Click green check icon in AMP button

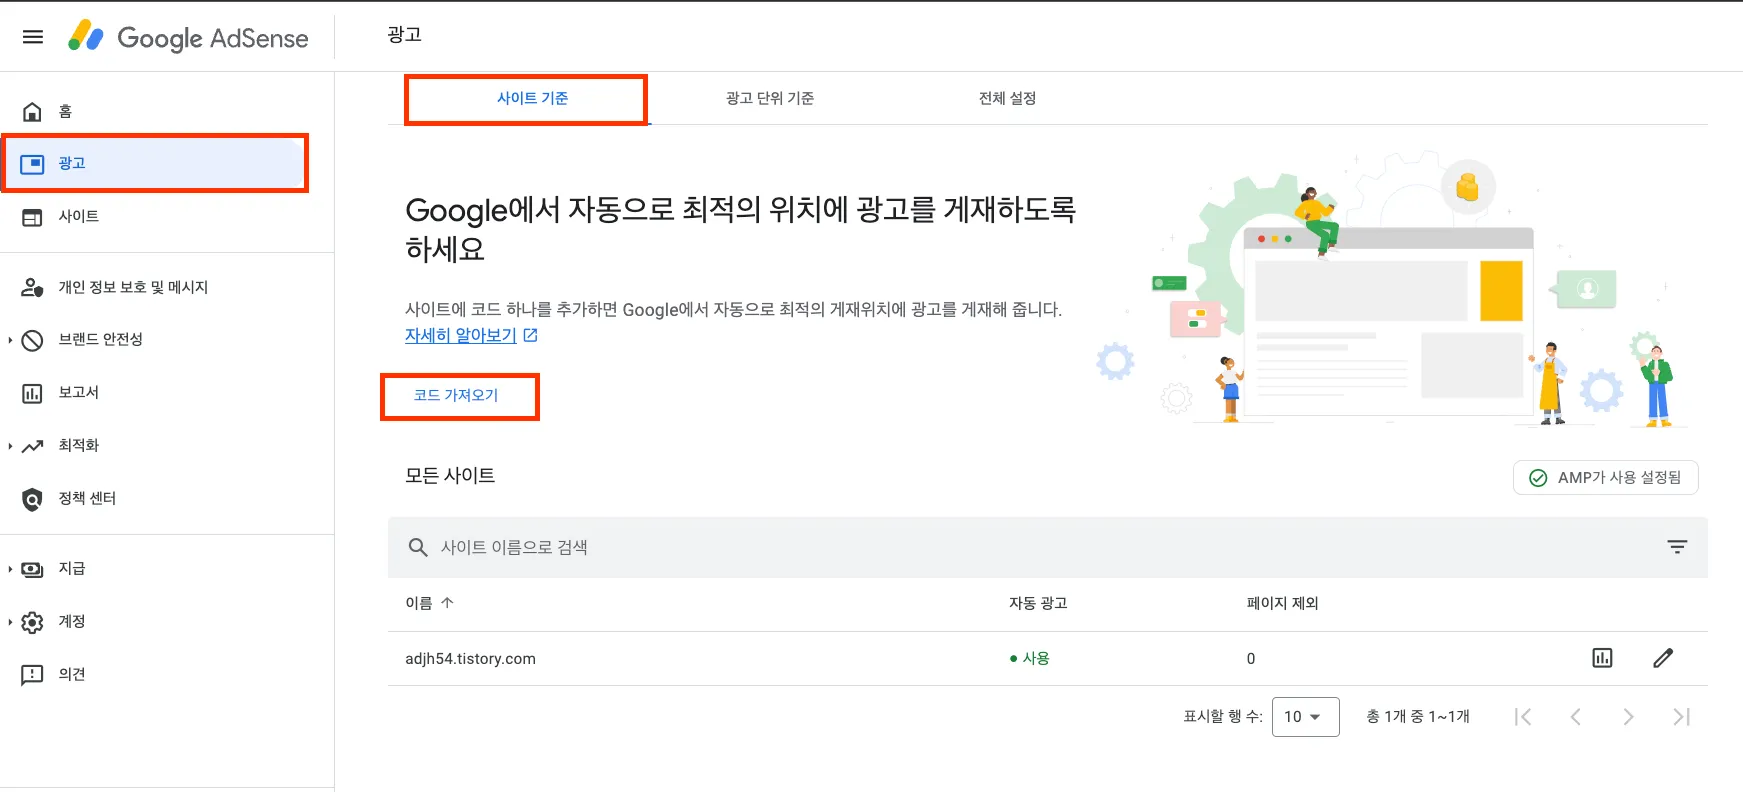(1538, 478)
